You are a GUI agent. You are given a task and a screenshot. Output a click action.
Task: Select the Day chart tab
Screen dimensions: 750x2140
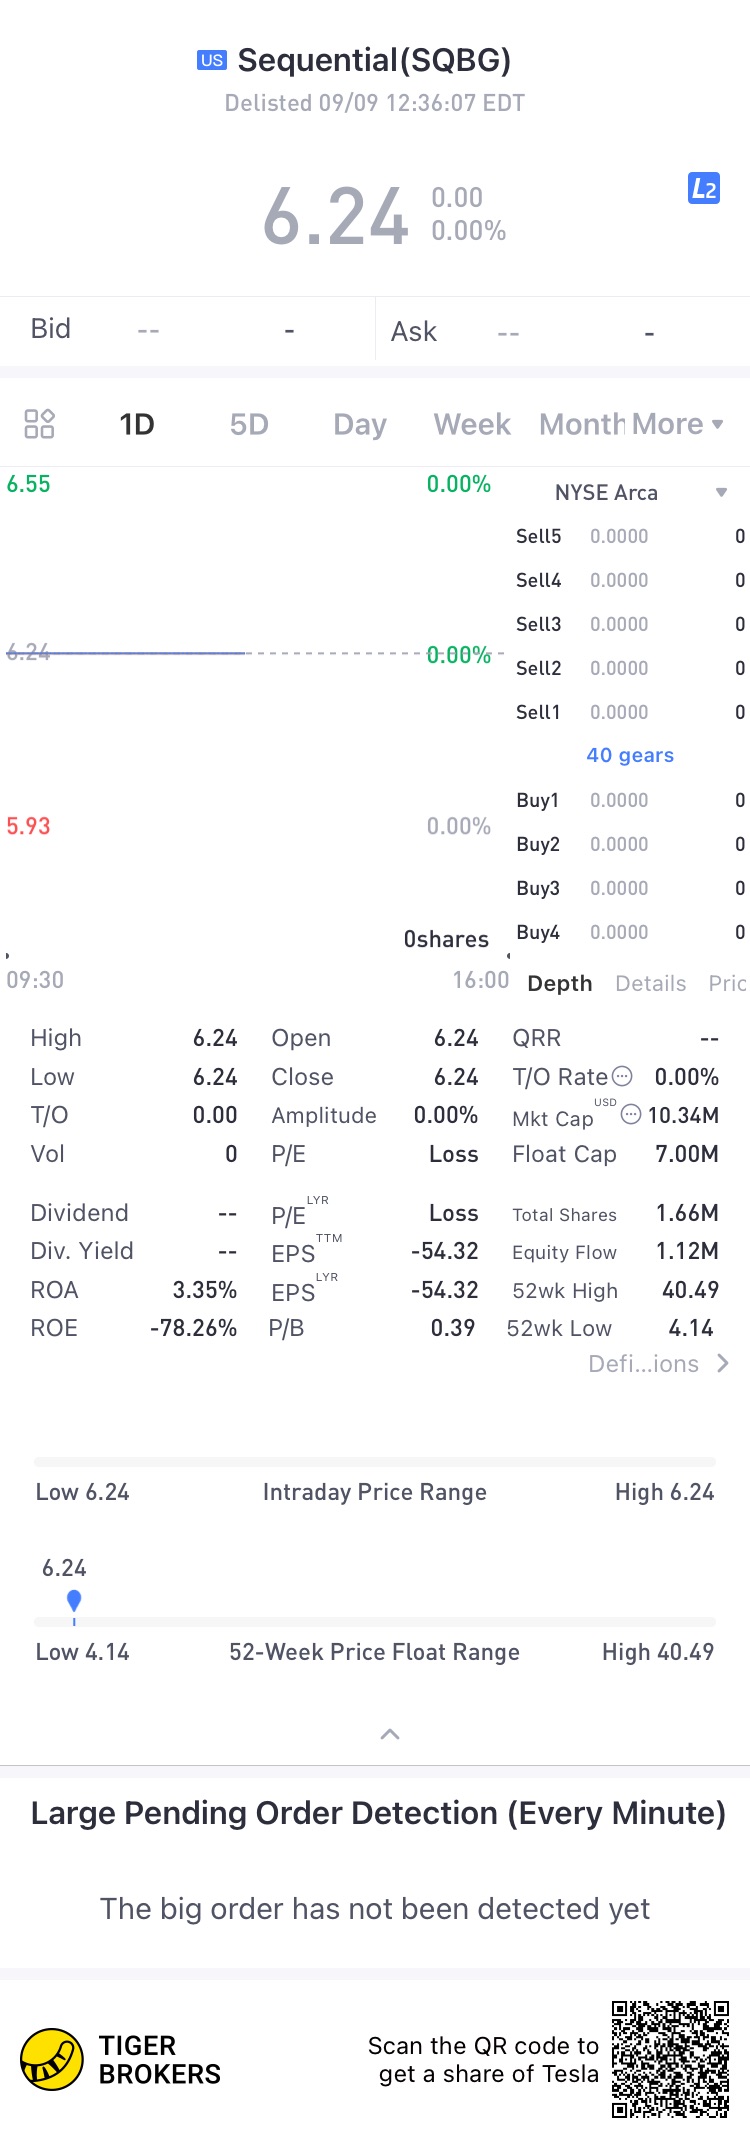pos(360,424)
